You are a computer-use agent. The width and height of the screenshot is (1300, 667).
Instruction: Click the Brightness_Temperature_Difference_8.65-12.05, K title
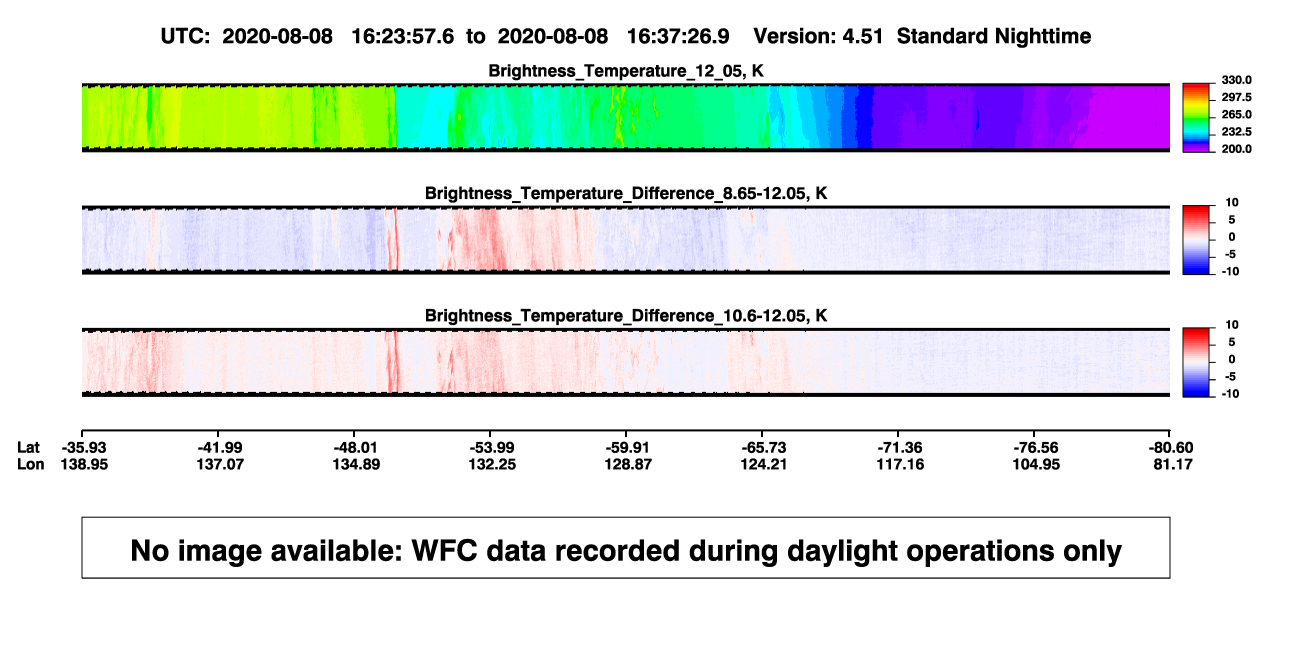pyautogui.click(x=626, y=193)
